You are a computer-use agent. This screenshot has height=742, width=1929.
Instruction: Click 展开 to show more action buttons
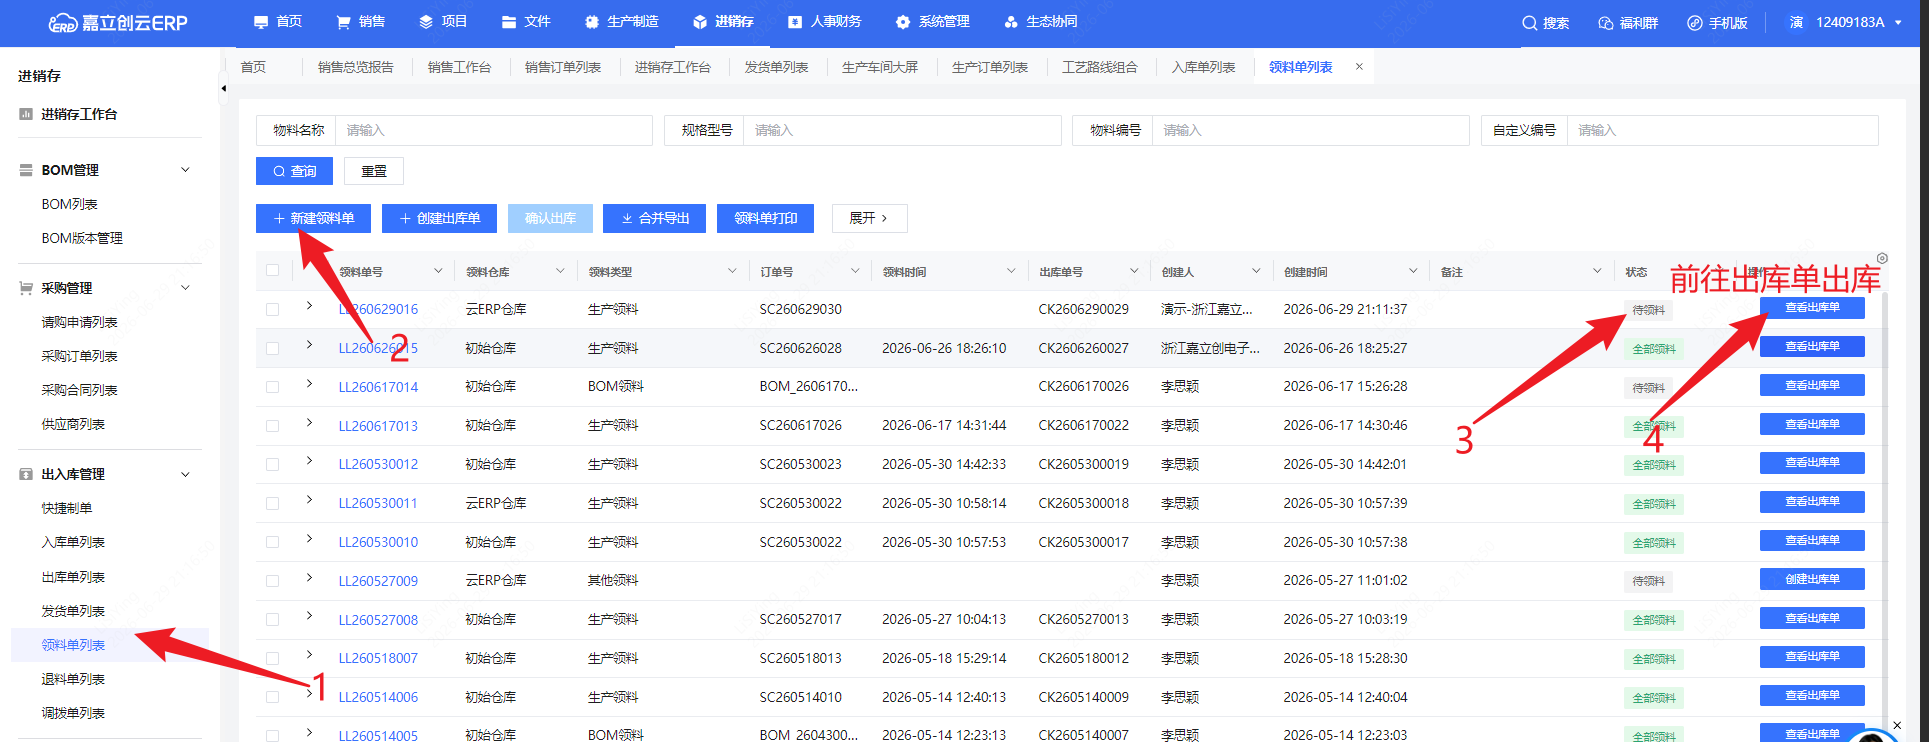[869, 218]
